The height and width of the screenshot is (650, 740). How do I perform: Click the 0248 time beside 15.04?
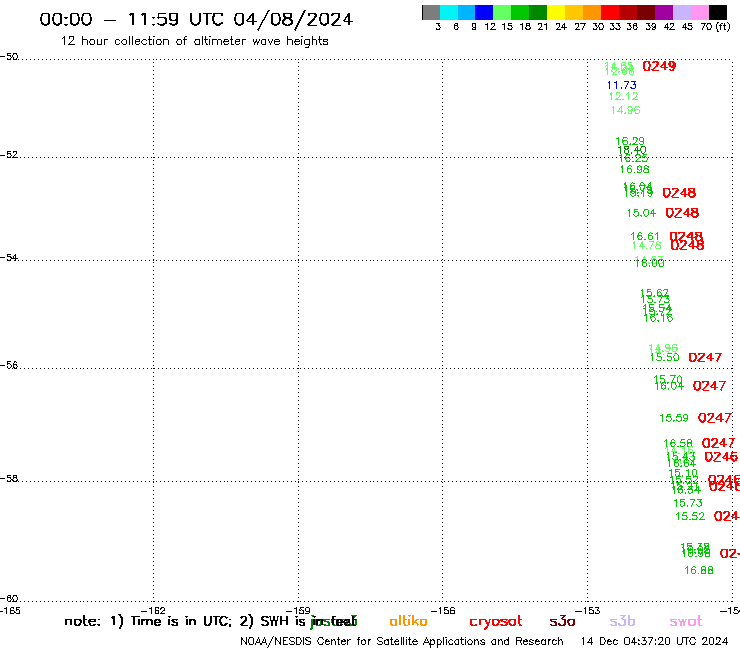click(x=682, y=213)
